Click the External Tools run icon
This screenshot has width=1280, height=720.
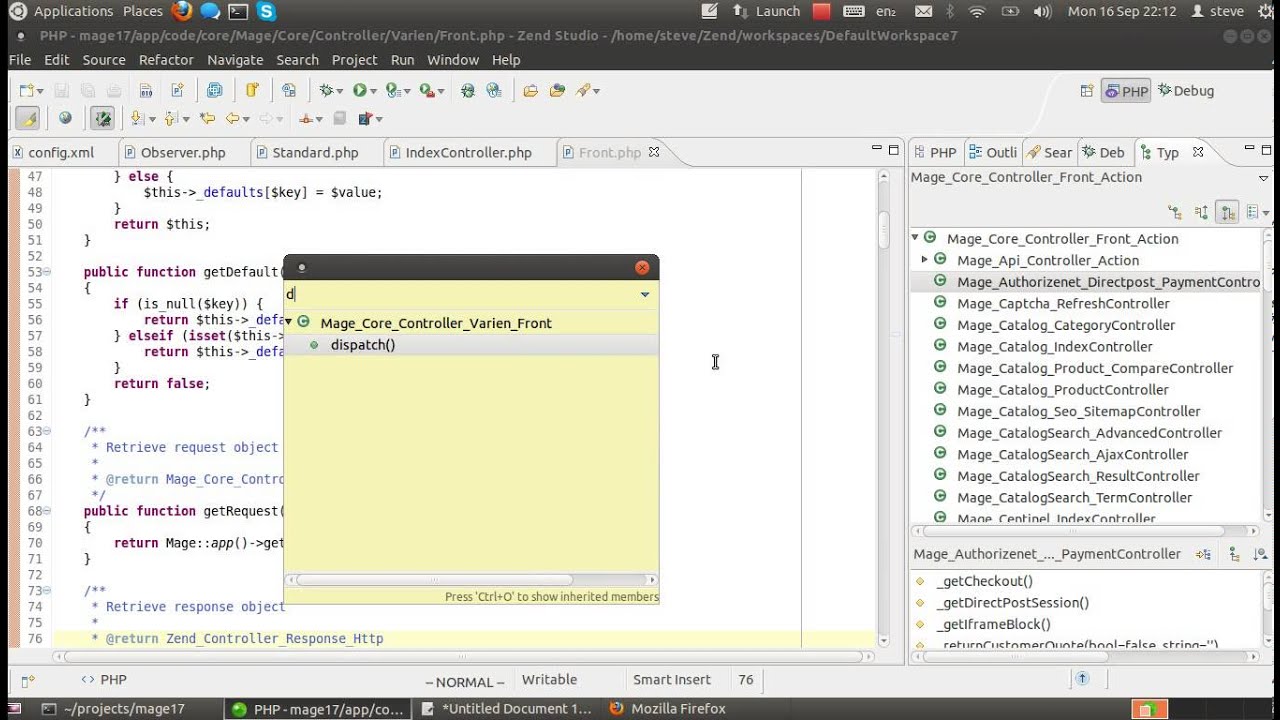coord(426,91)
